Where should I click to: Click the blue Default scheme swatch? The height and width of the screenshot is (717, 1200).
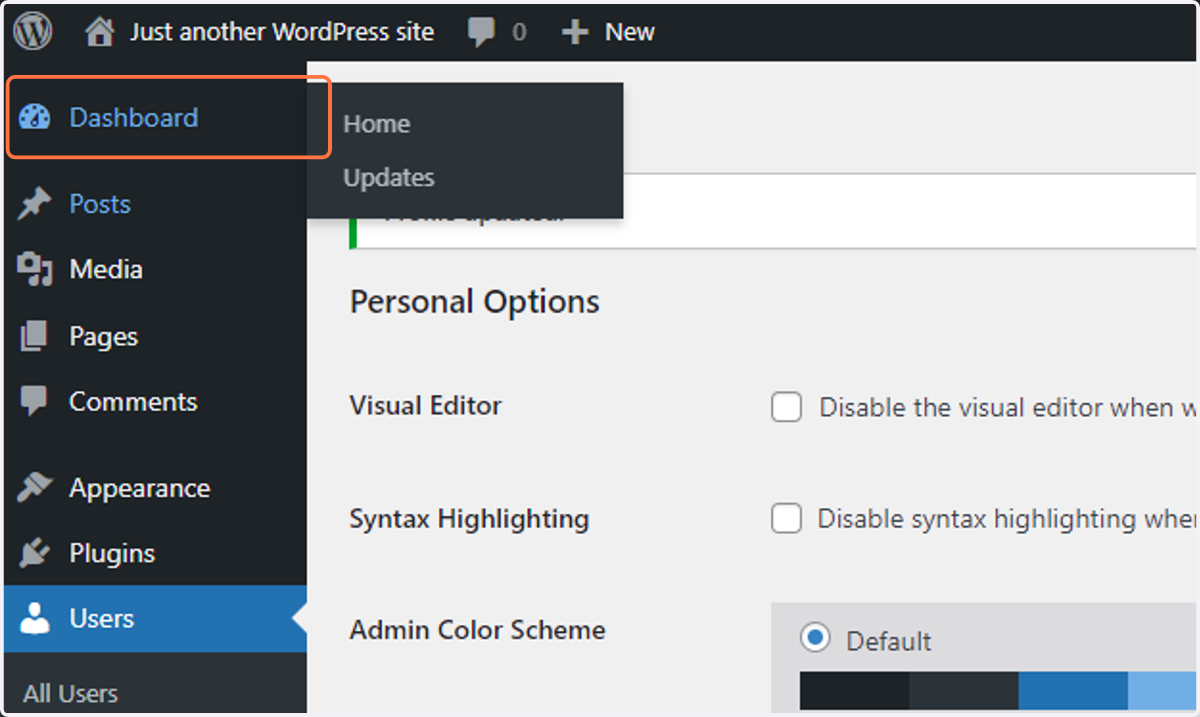click(x=1073, y=690)
